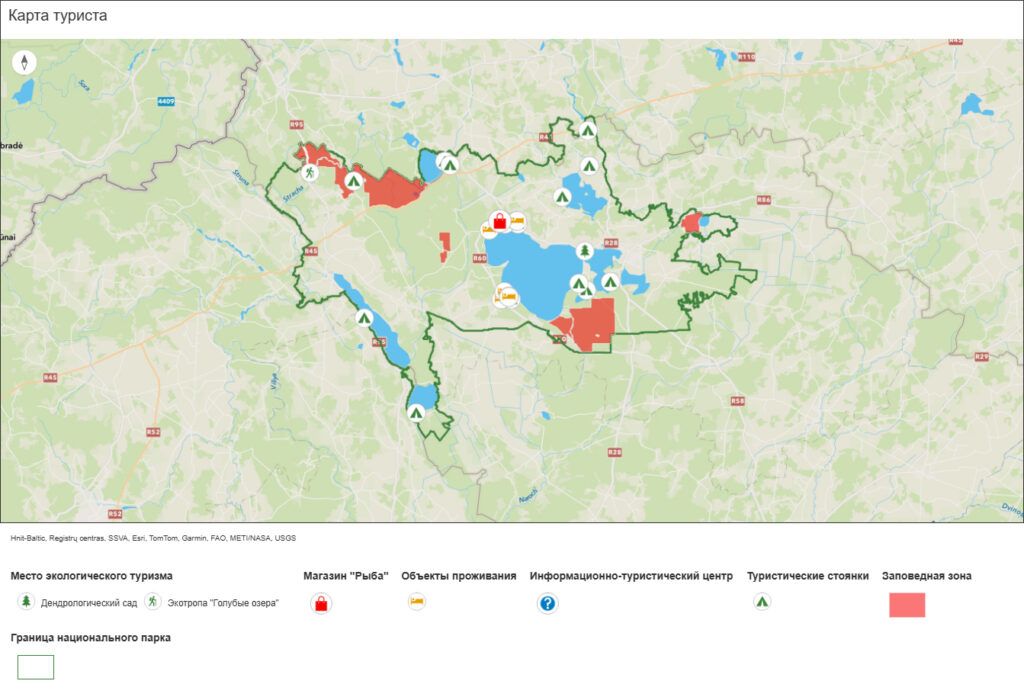Click the blue information center icon in legend

coord(548,603)
